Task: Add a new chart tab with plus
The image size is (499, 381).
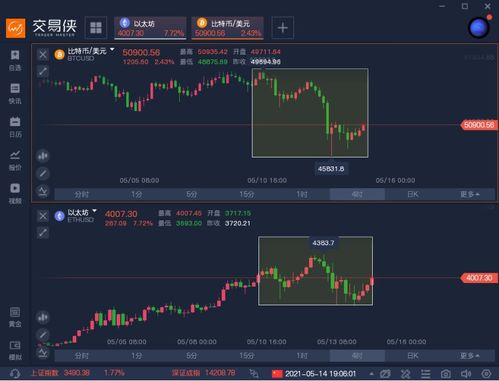Action: pos(283,28)
